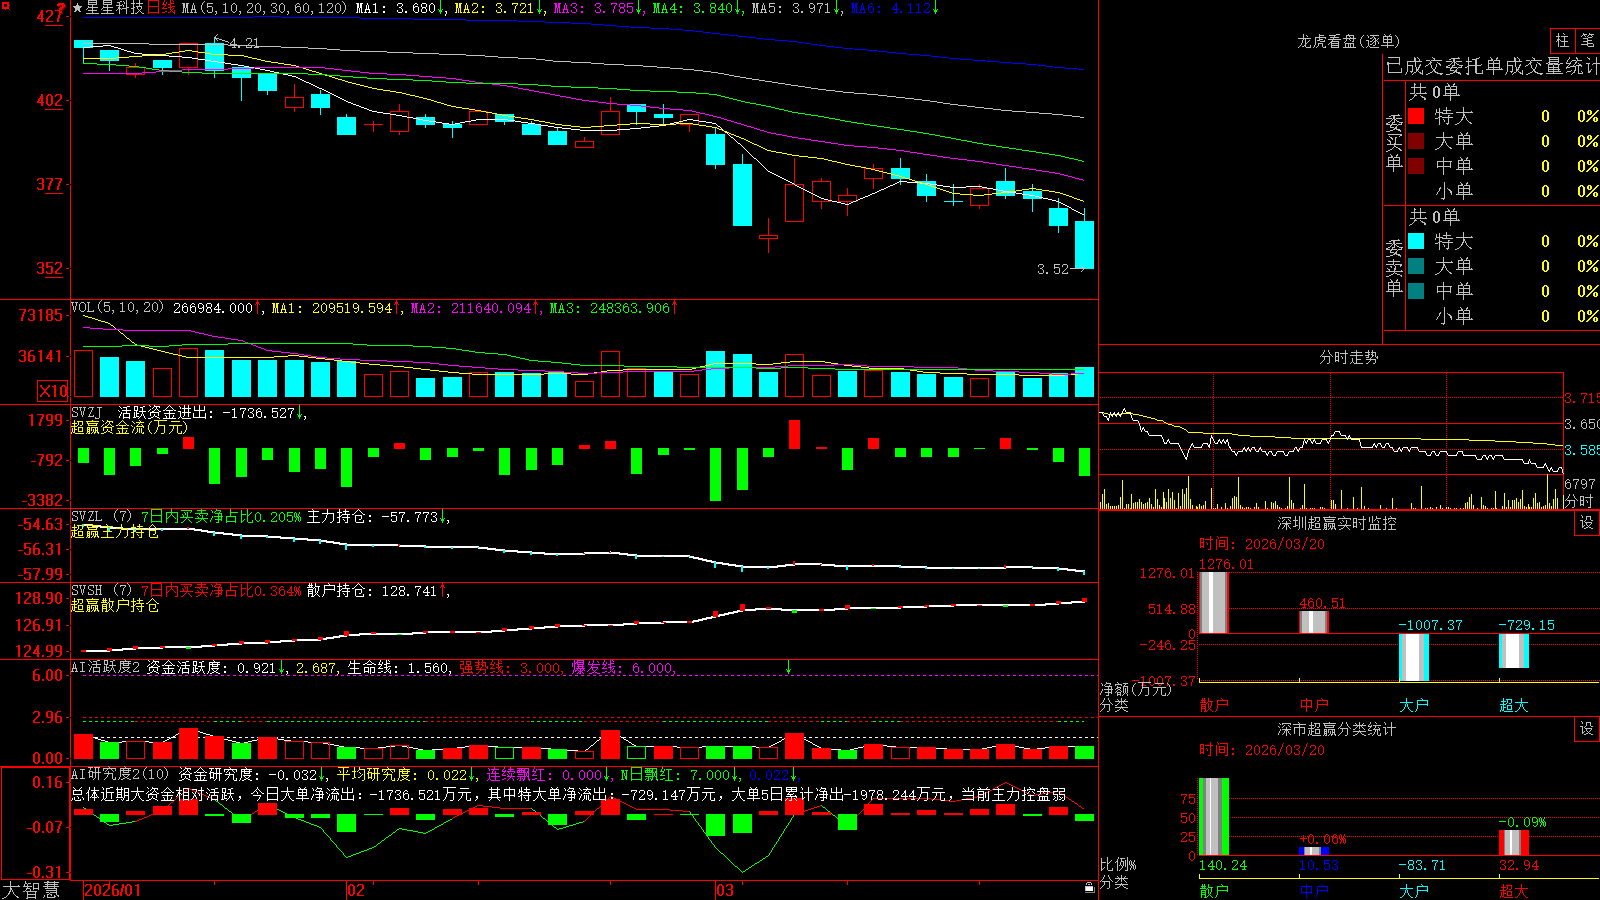
Task: Click the 委买单 section label
Action: 1394,142
